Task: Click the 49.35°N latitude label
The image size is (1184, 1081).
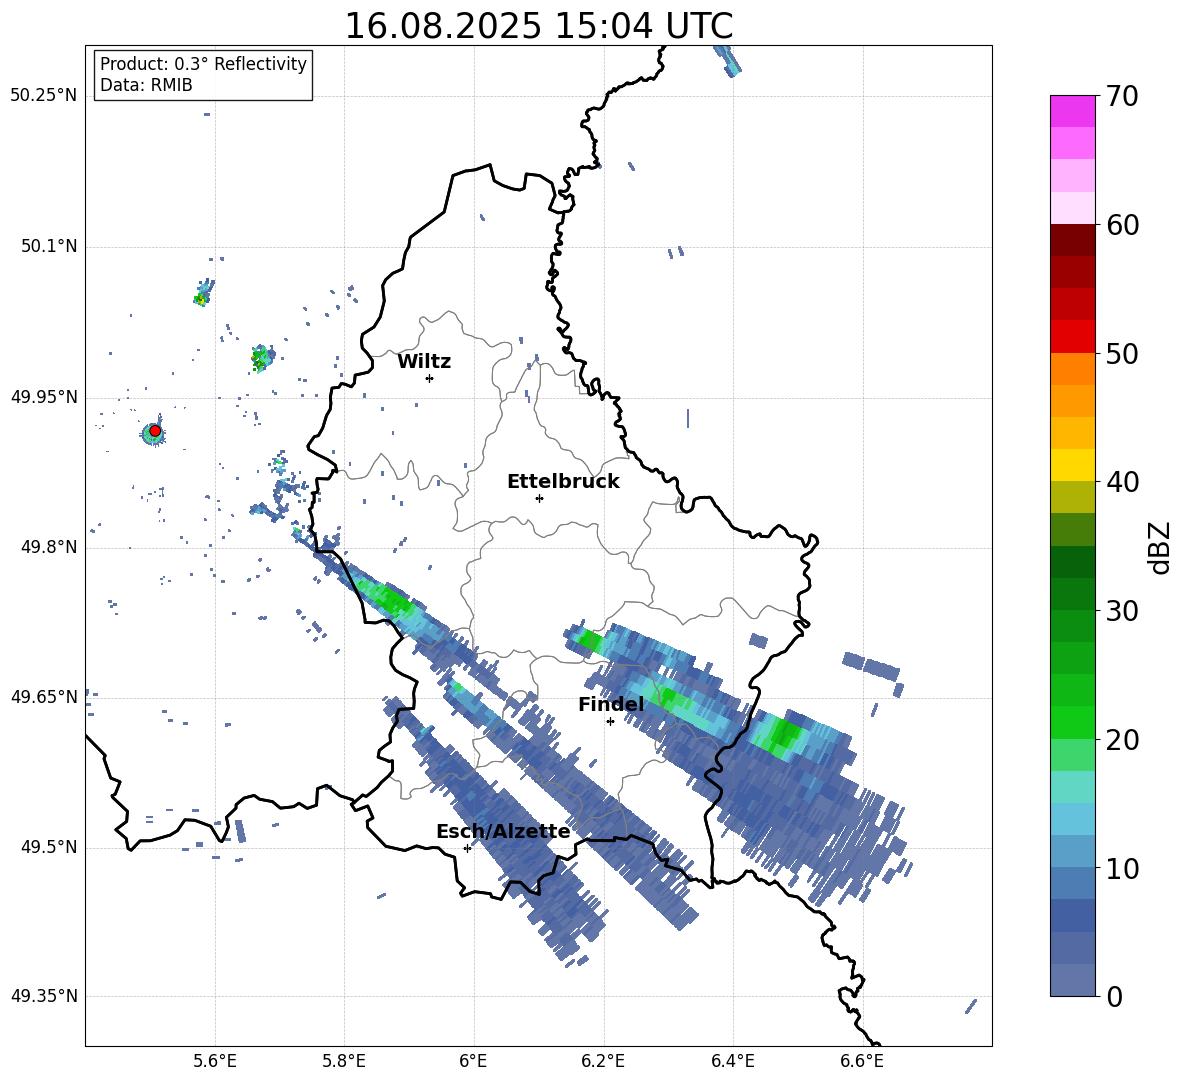Action: click(44, 996)
